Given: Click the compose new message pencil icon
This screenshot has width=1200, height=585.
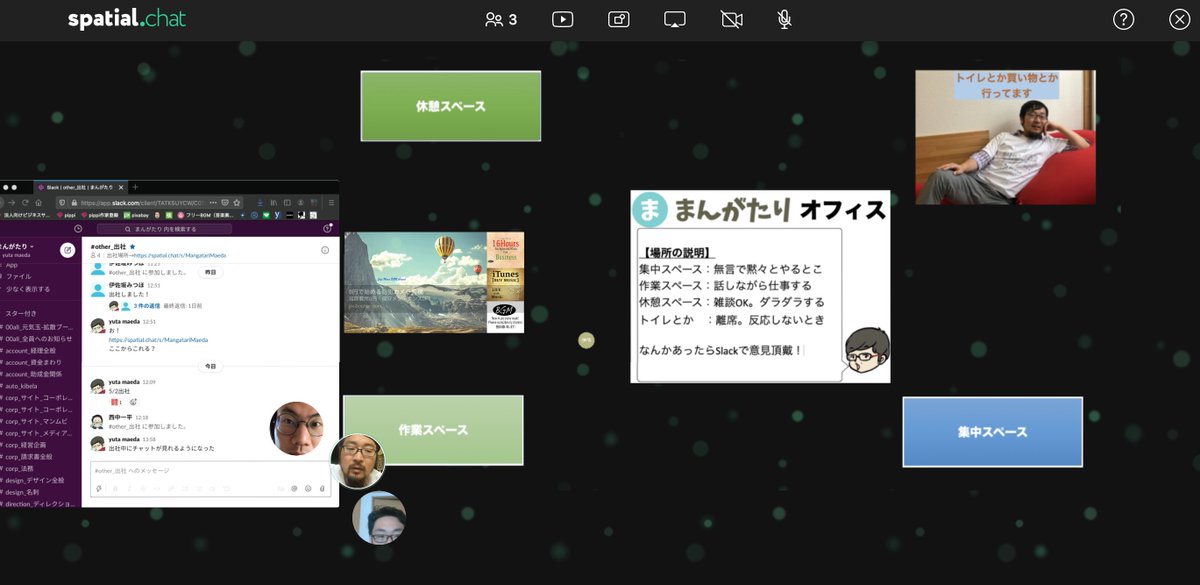Looking at the screenshot, I should [x=67, y=251].
